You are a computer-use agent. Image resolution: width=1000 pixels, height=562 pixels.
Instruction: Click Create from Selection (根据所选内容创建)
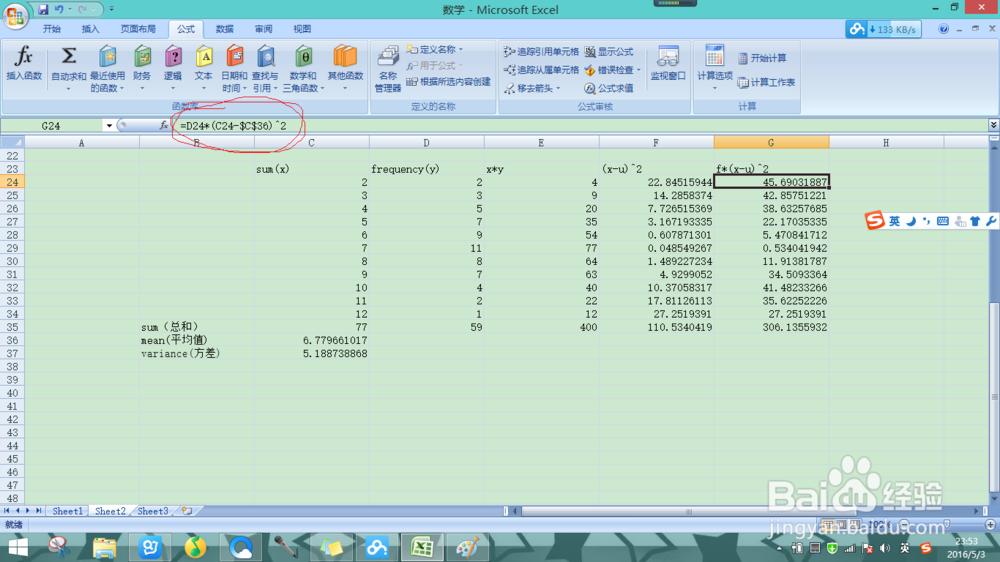click(x=448, y=82)
